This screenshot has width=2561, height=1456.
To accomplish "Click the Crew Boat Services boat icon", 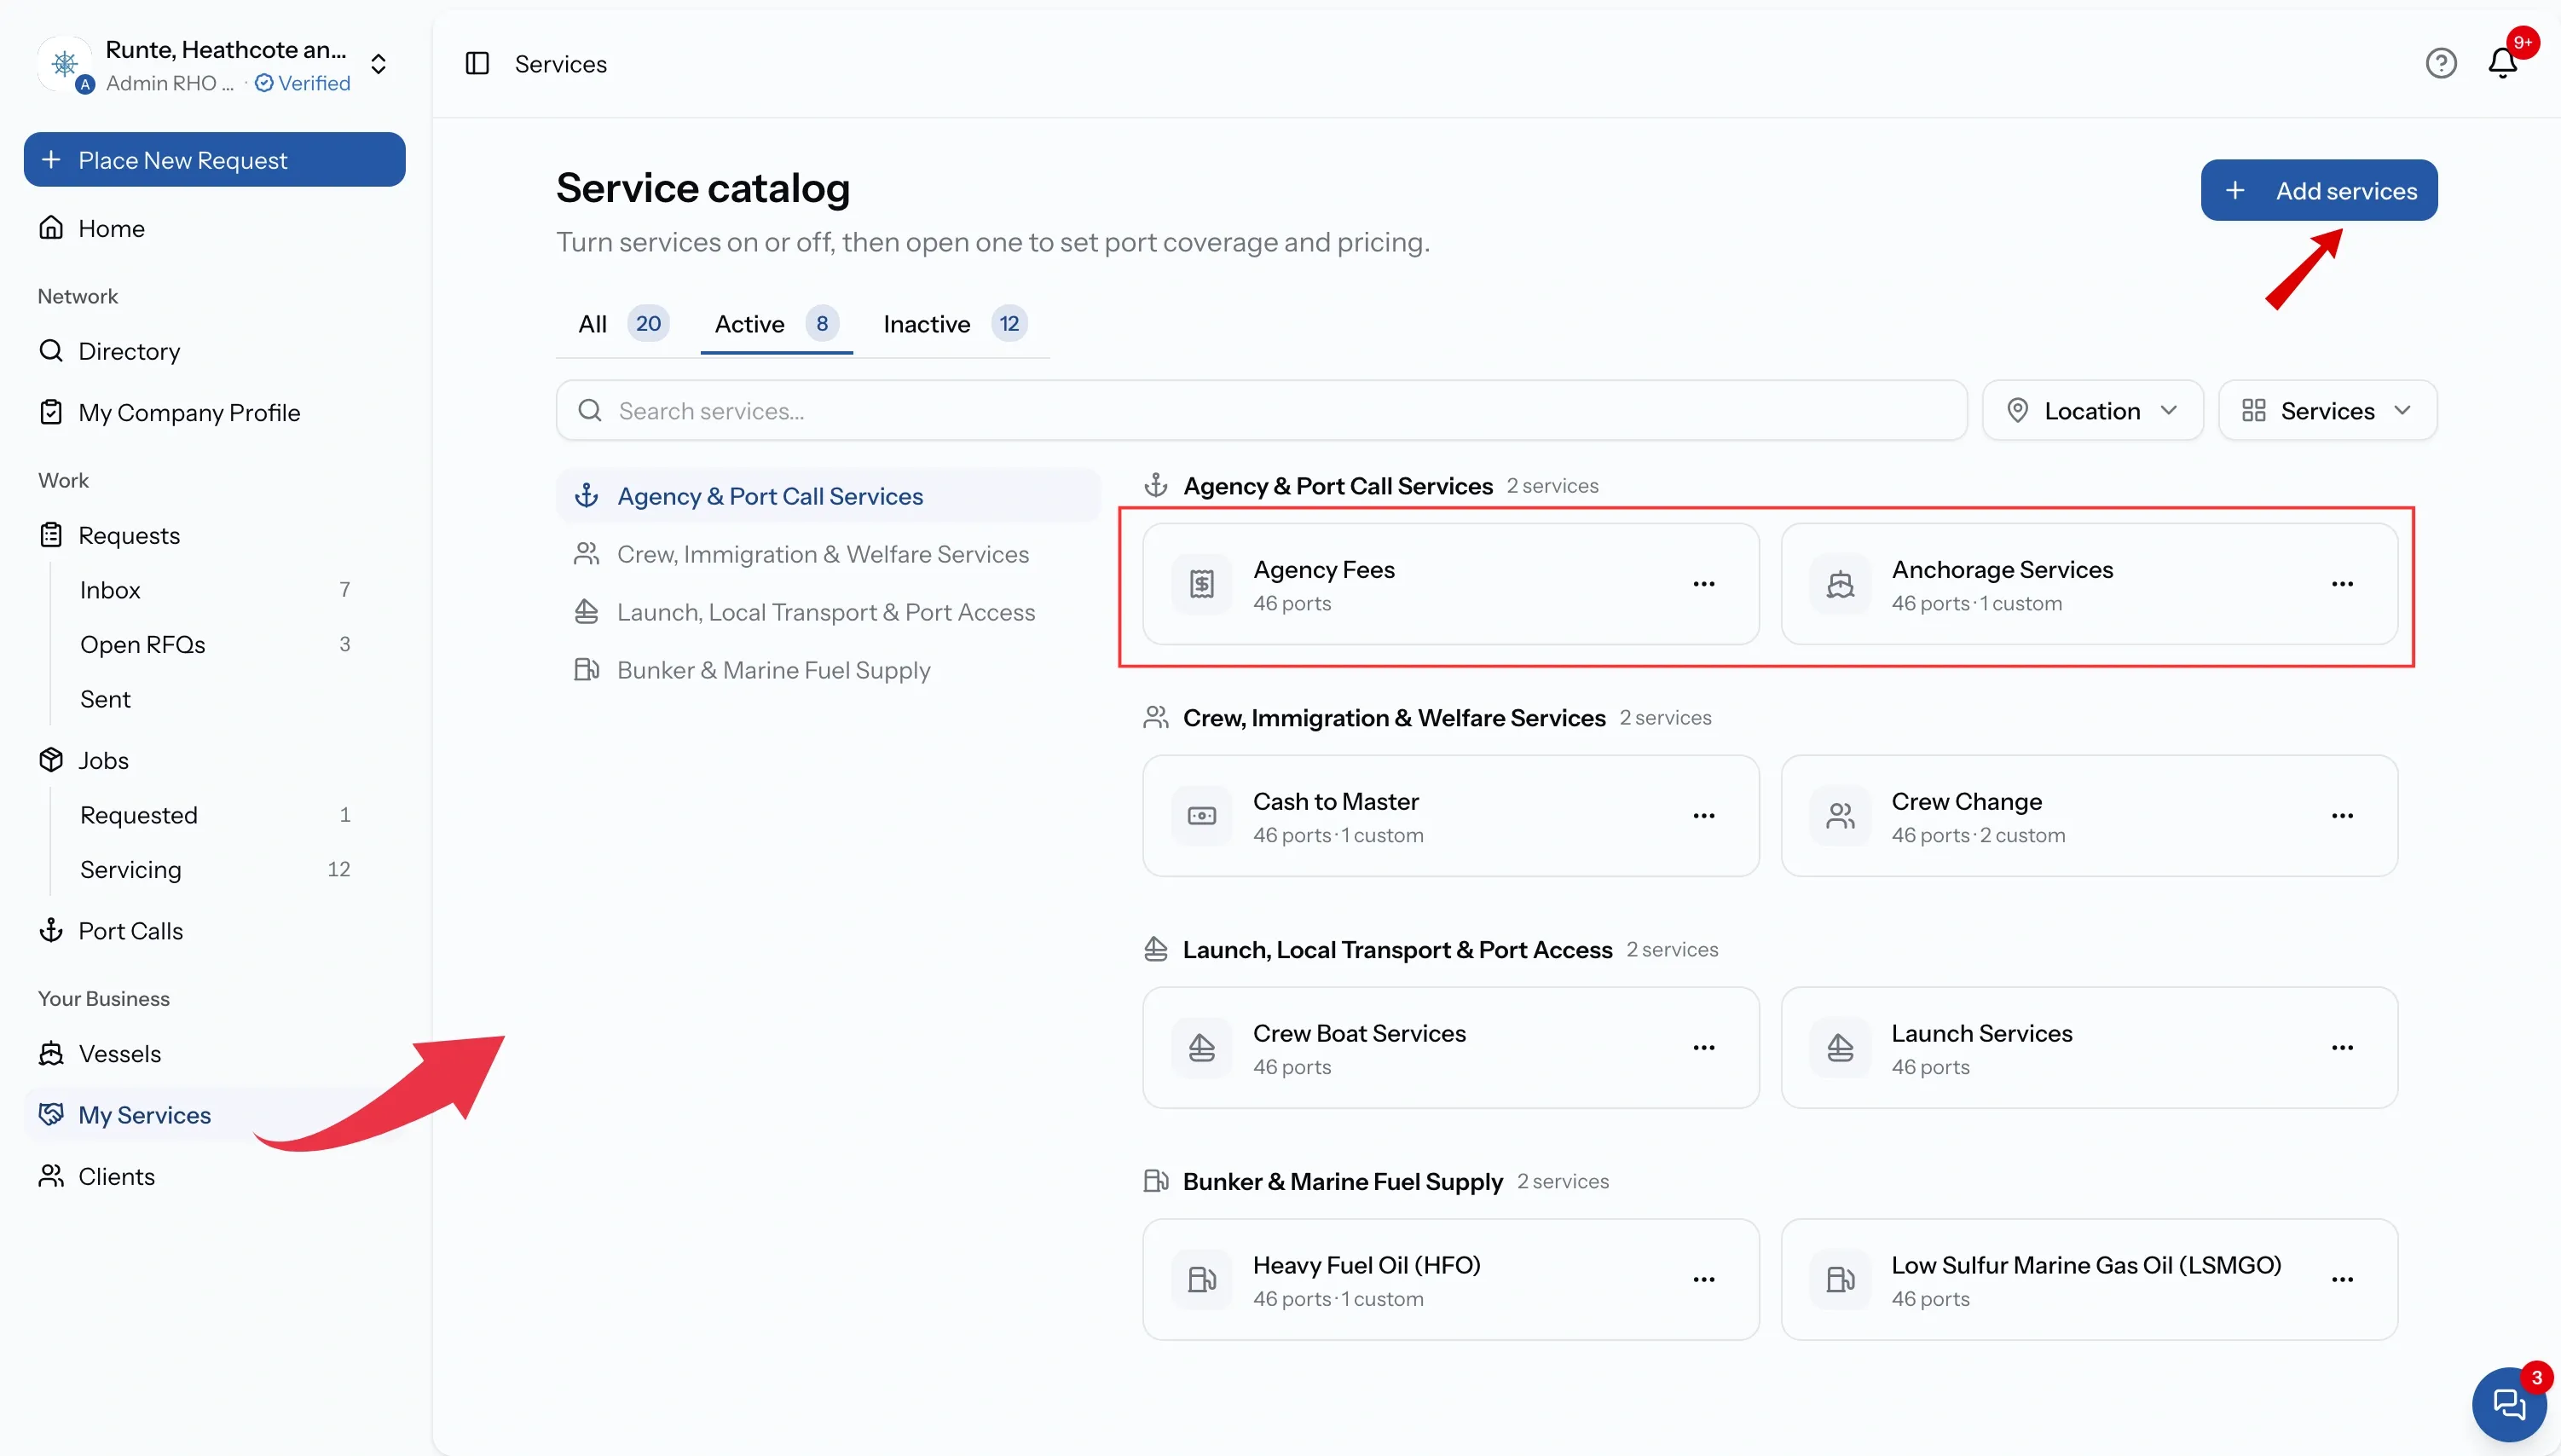I will (x=1201, y=1048).
